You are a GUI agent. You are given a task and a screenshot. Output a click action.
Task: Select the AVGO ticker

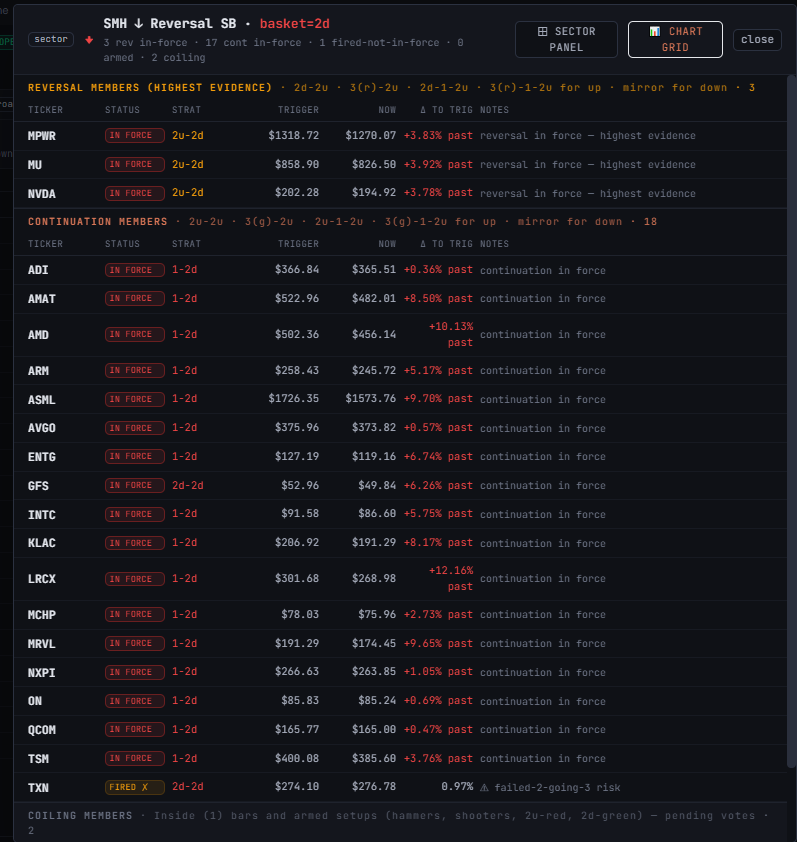42,429
